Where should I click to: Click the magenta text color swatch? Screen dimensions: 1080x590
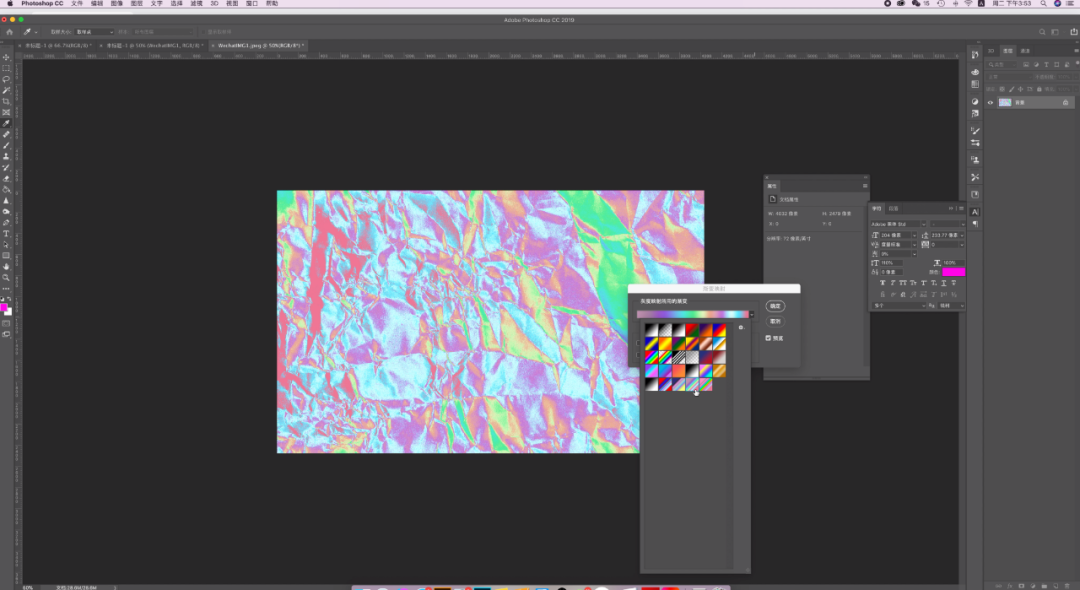click(953, 272)
